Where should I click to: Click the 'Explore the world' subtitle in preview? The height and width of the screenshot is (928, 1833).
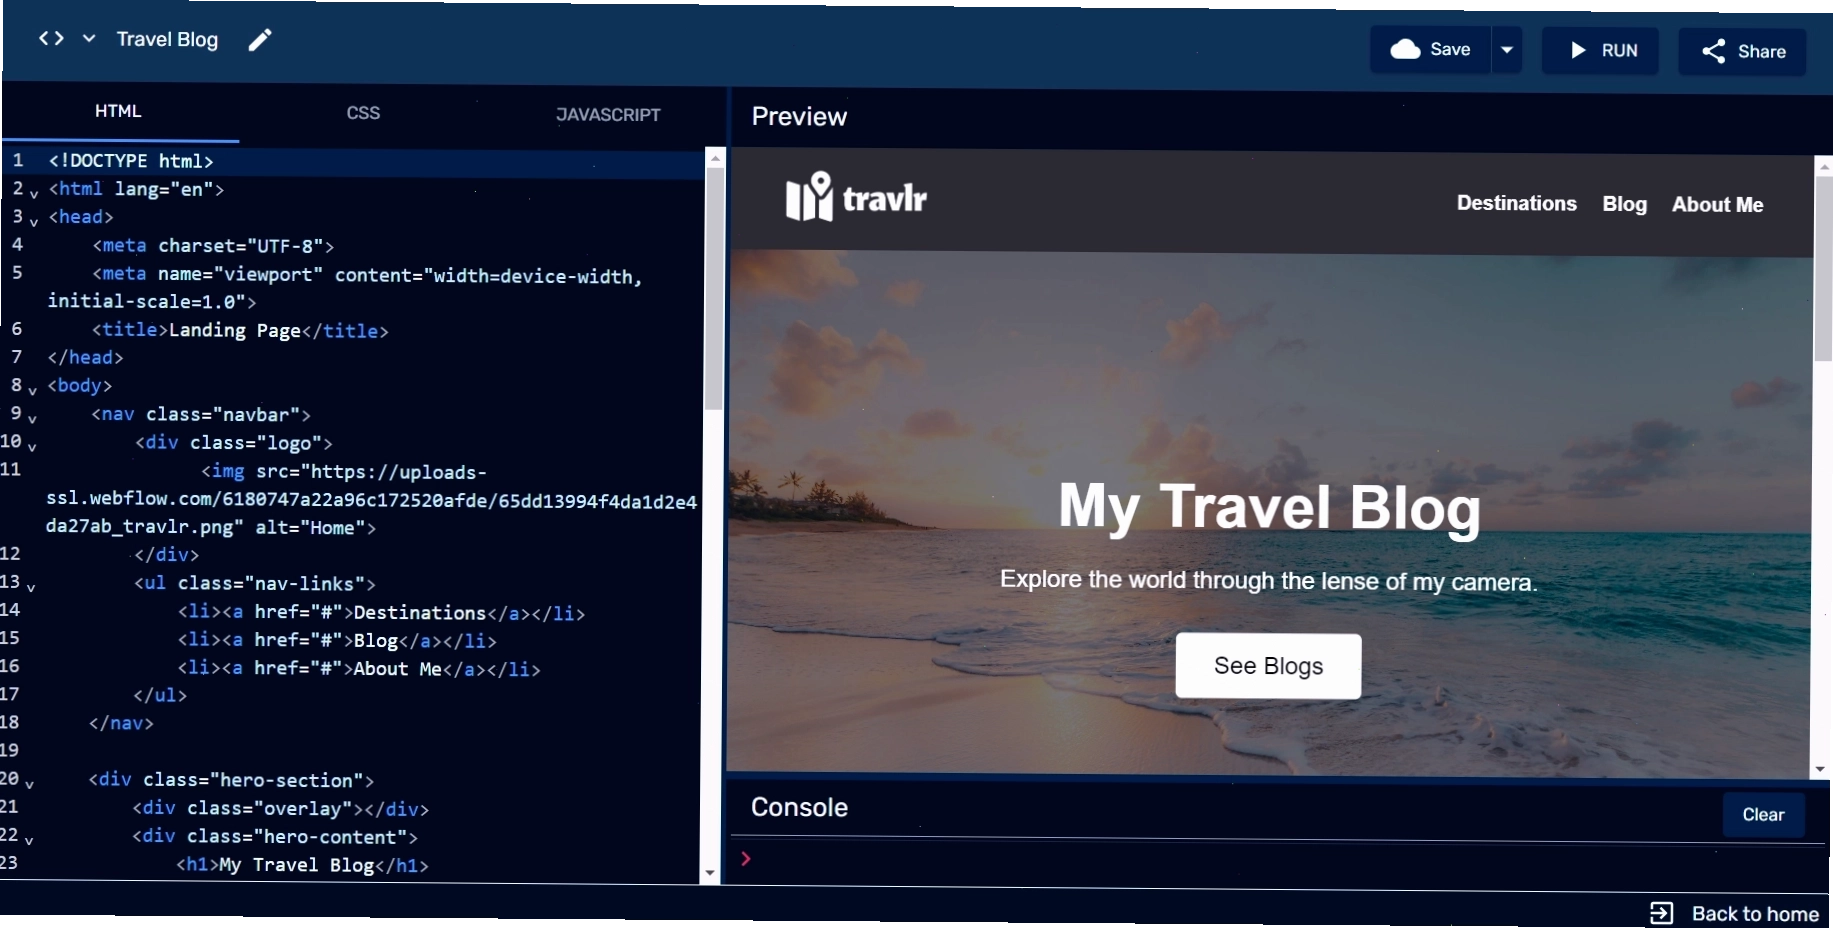tap(1268, 581)
